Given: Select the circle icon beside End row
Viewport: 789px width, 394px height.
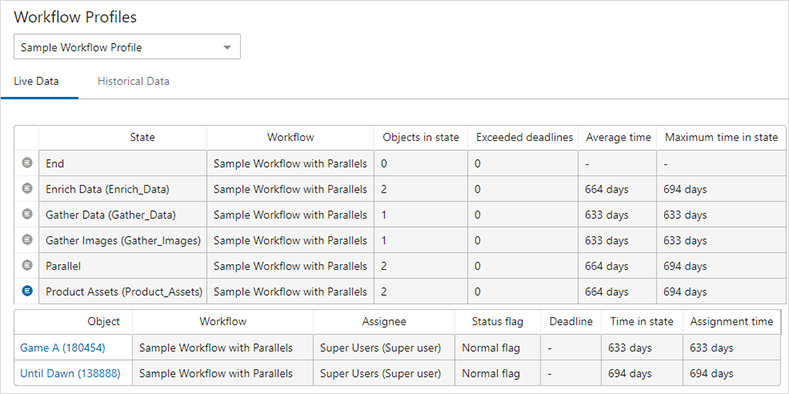Looking at the screenshot, I should 27,163.
